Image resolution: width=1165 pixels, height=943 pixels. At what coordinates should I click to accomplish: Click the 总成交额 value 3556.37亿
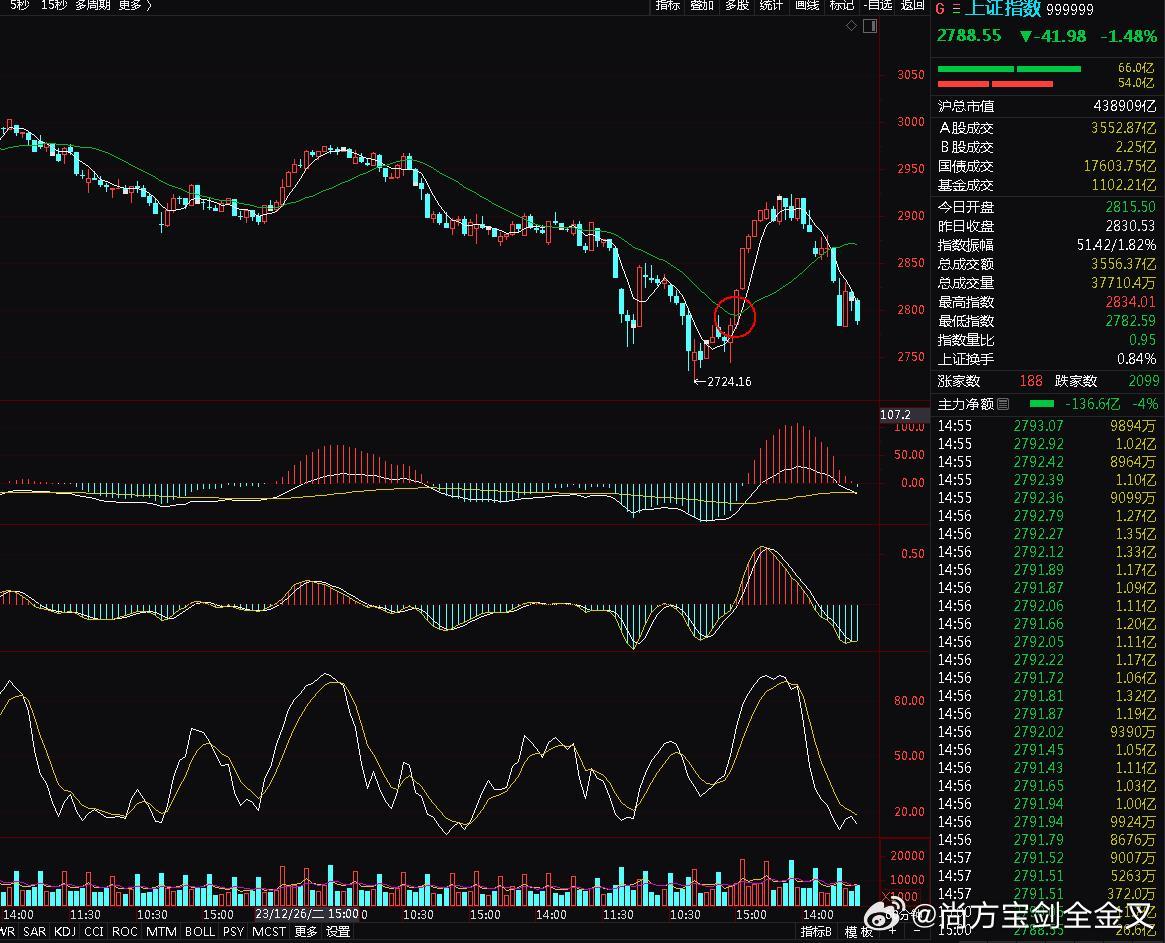pos(1123,264)
